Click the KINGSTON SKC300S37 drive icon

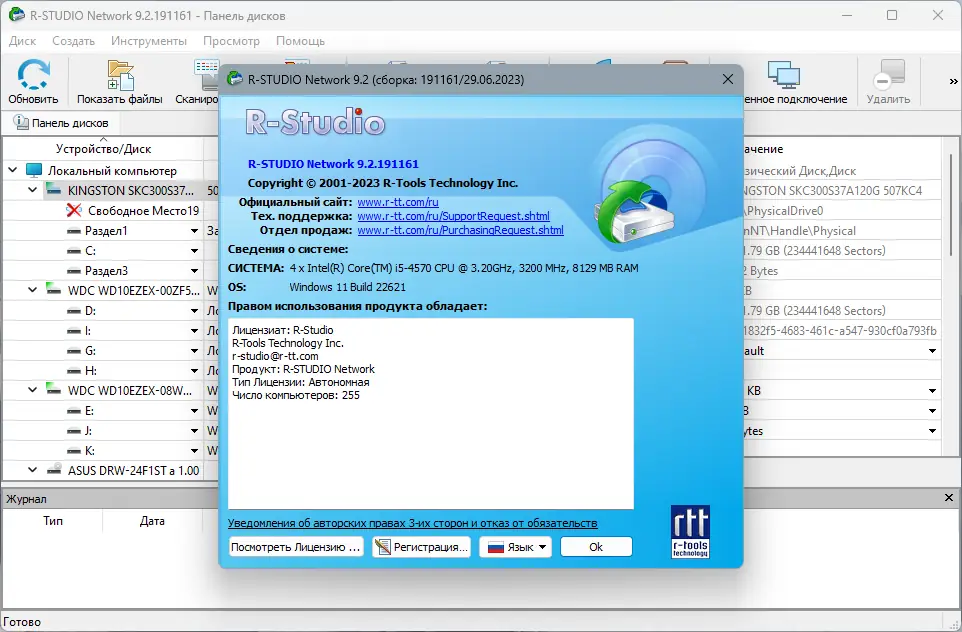[x=54, y=190]
